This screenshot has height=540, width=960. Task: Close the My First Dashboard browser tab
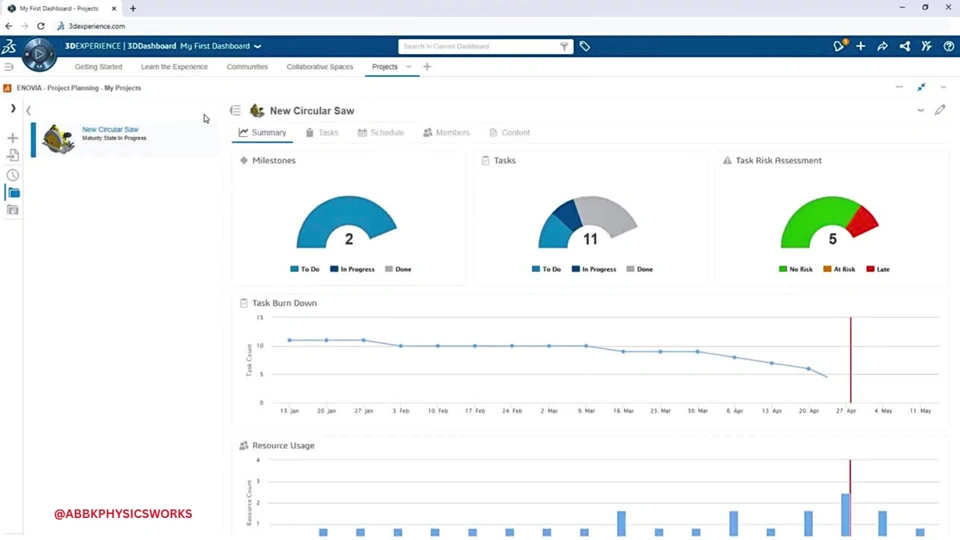coord(114,9)
